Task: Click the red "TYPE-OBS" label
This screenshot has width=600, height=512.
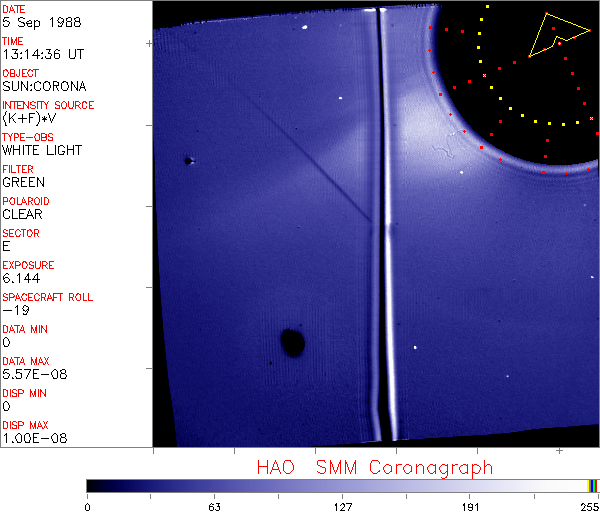Action: (28, 137)
